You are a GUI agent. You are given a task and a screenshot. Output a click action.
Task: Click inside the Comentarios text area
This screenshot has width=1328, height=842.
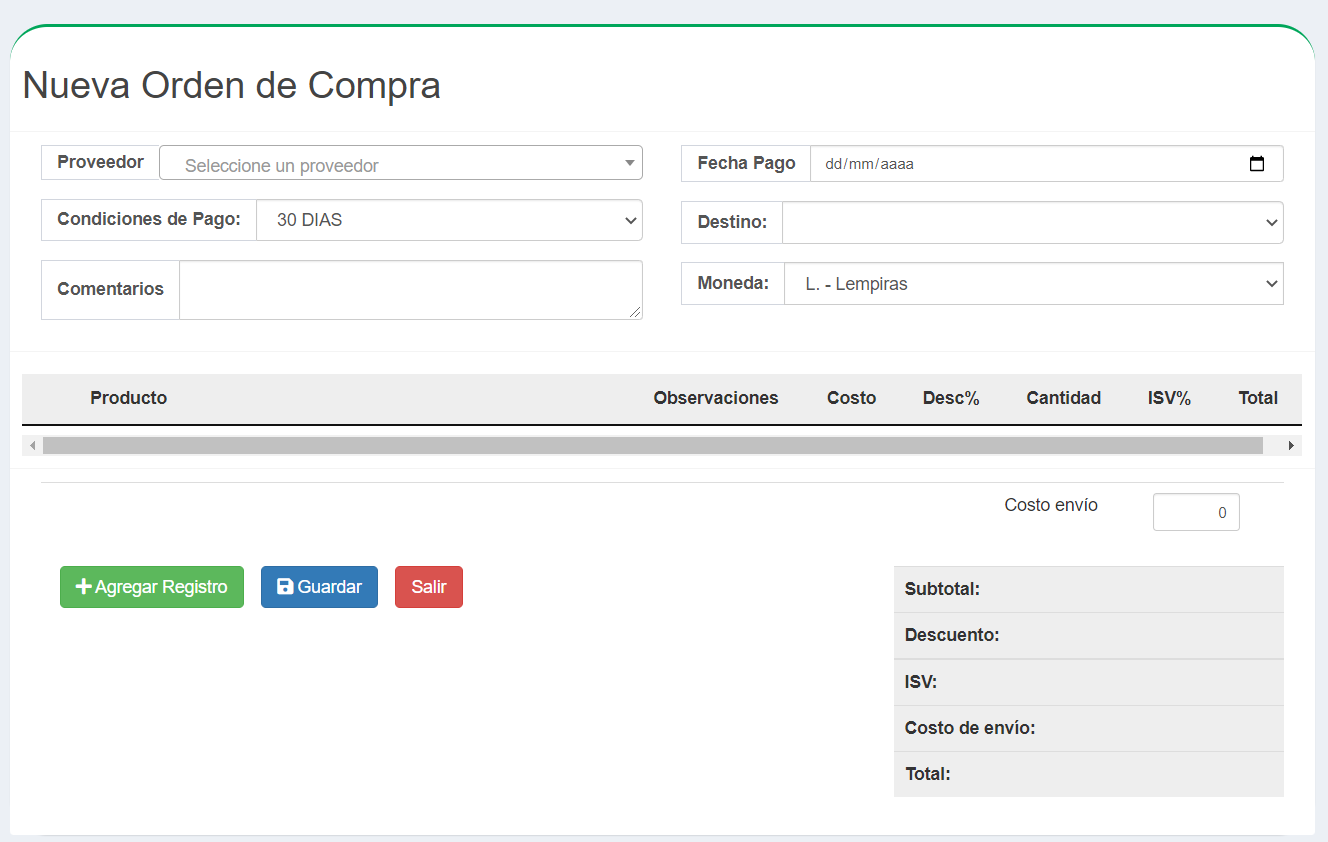point(410,289)
